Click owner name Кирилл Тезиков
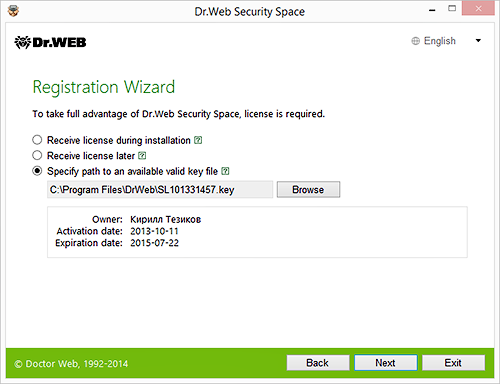 tap(165, 219)
